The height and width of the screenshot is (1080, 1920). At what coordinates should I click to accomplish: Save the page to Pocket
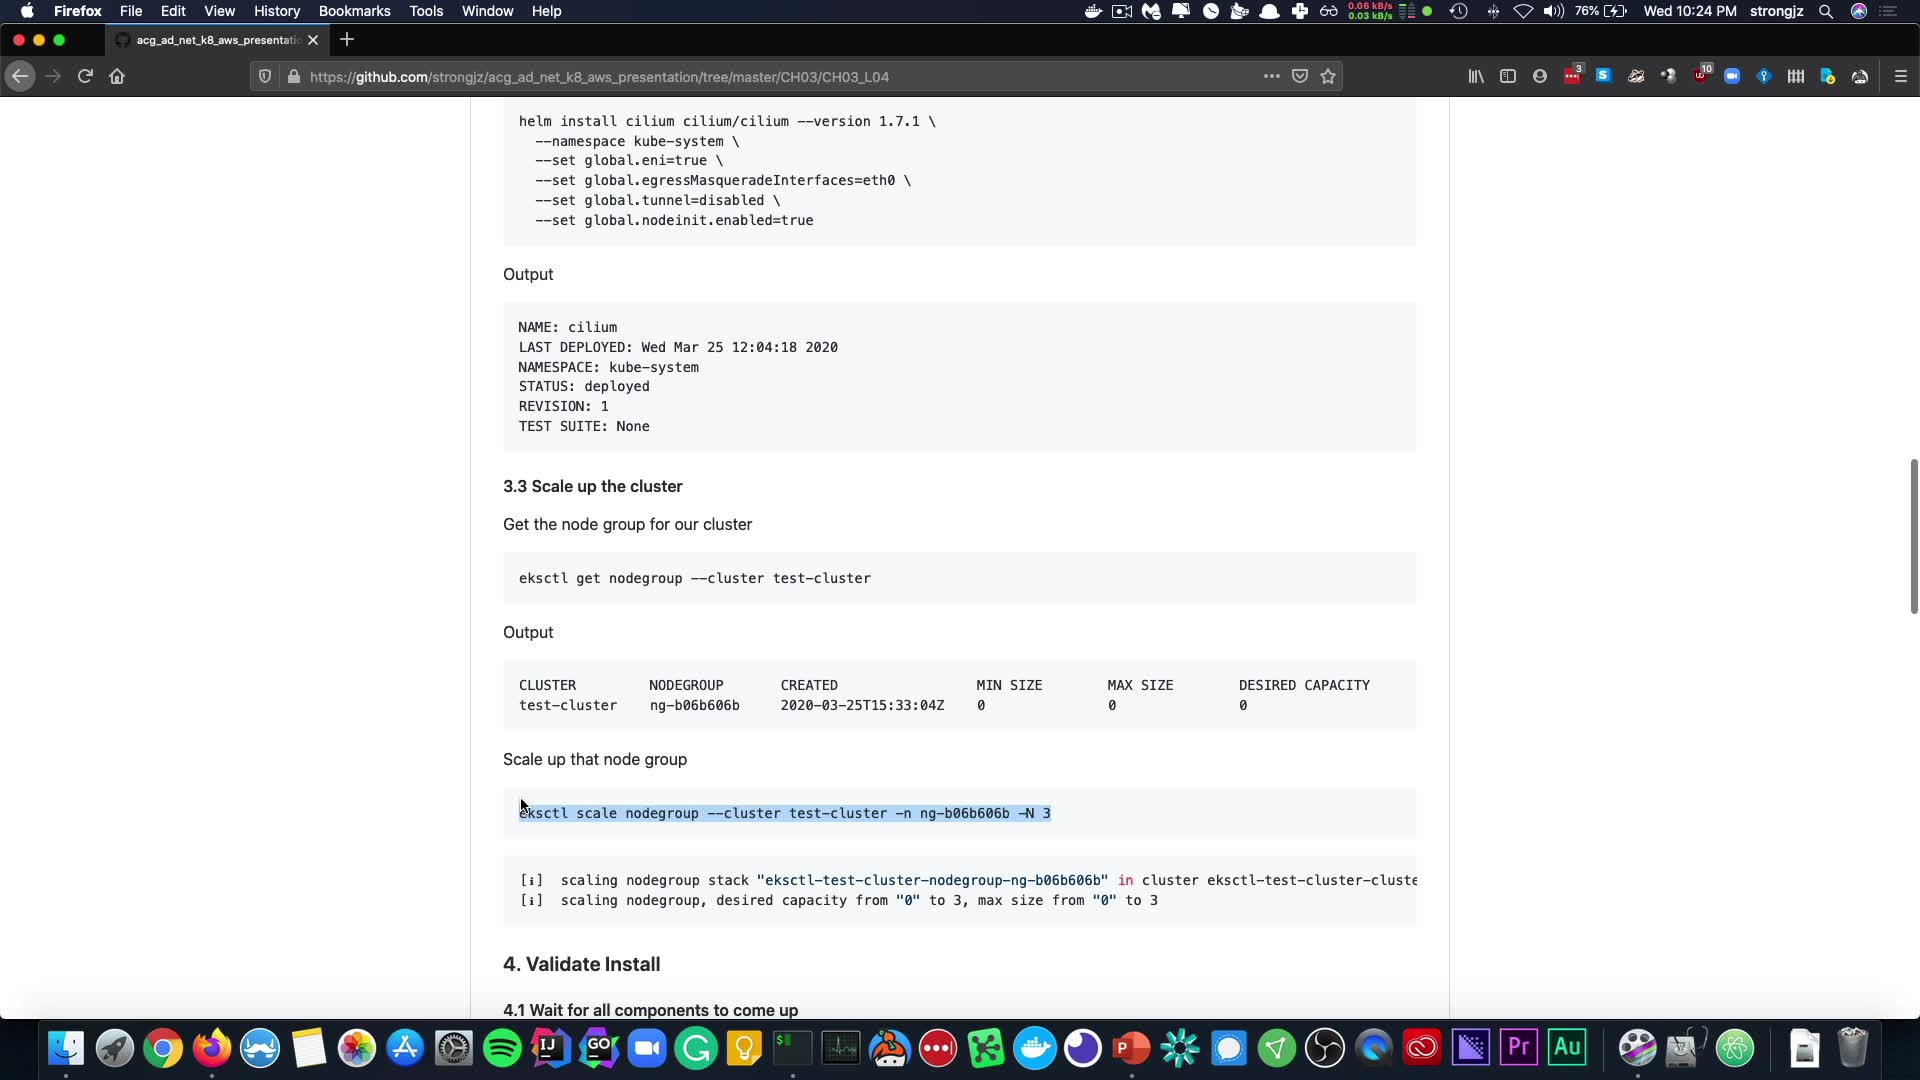coord(1300,76)
